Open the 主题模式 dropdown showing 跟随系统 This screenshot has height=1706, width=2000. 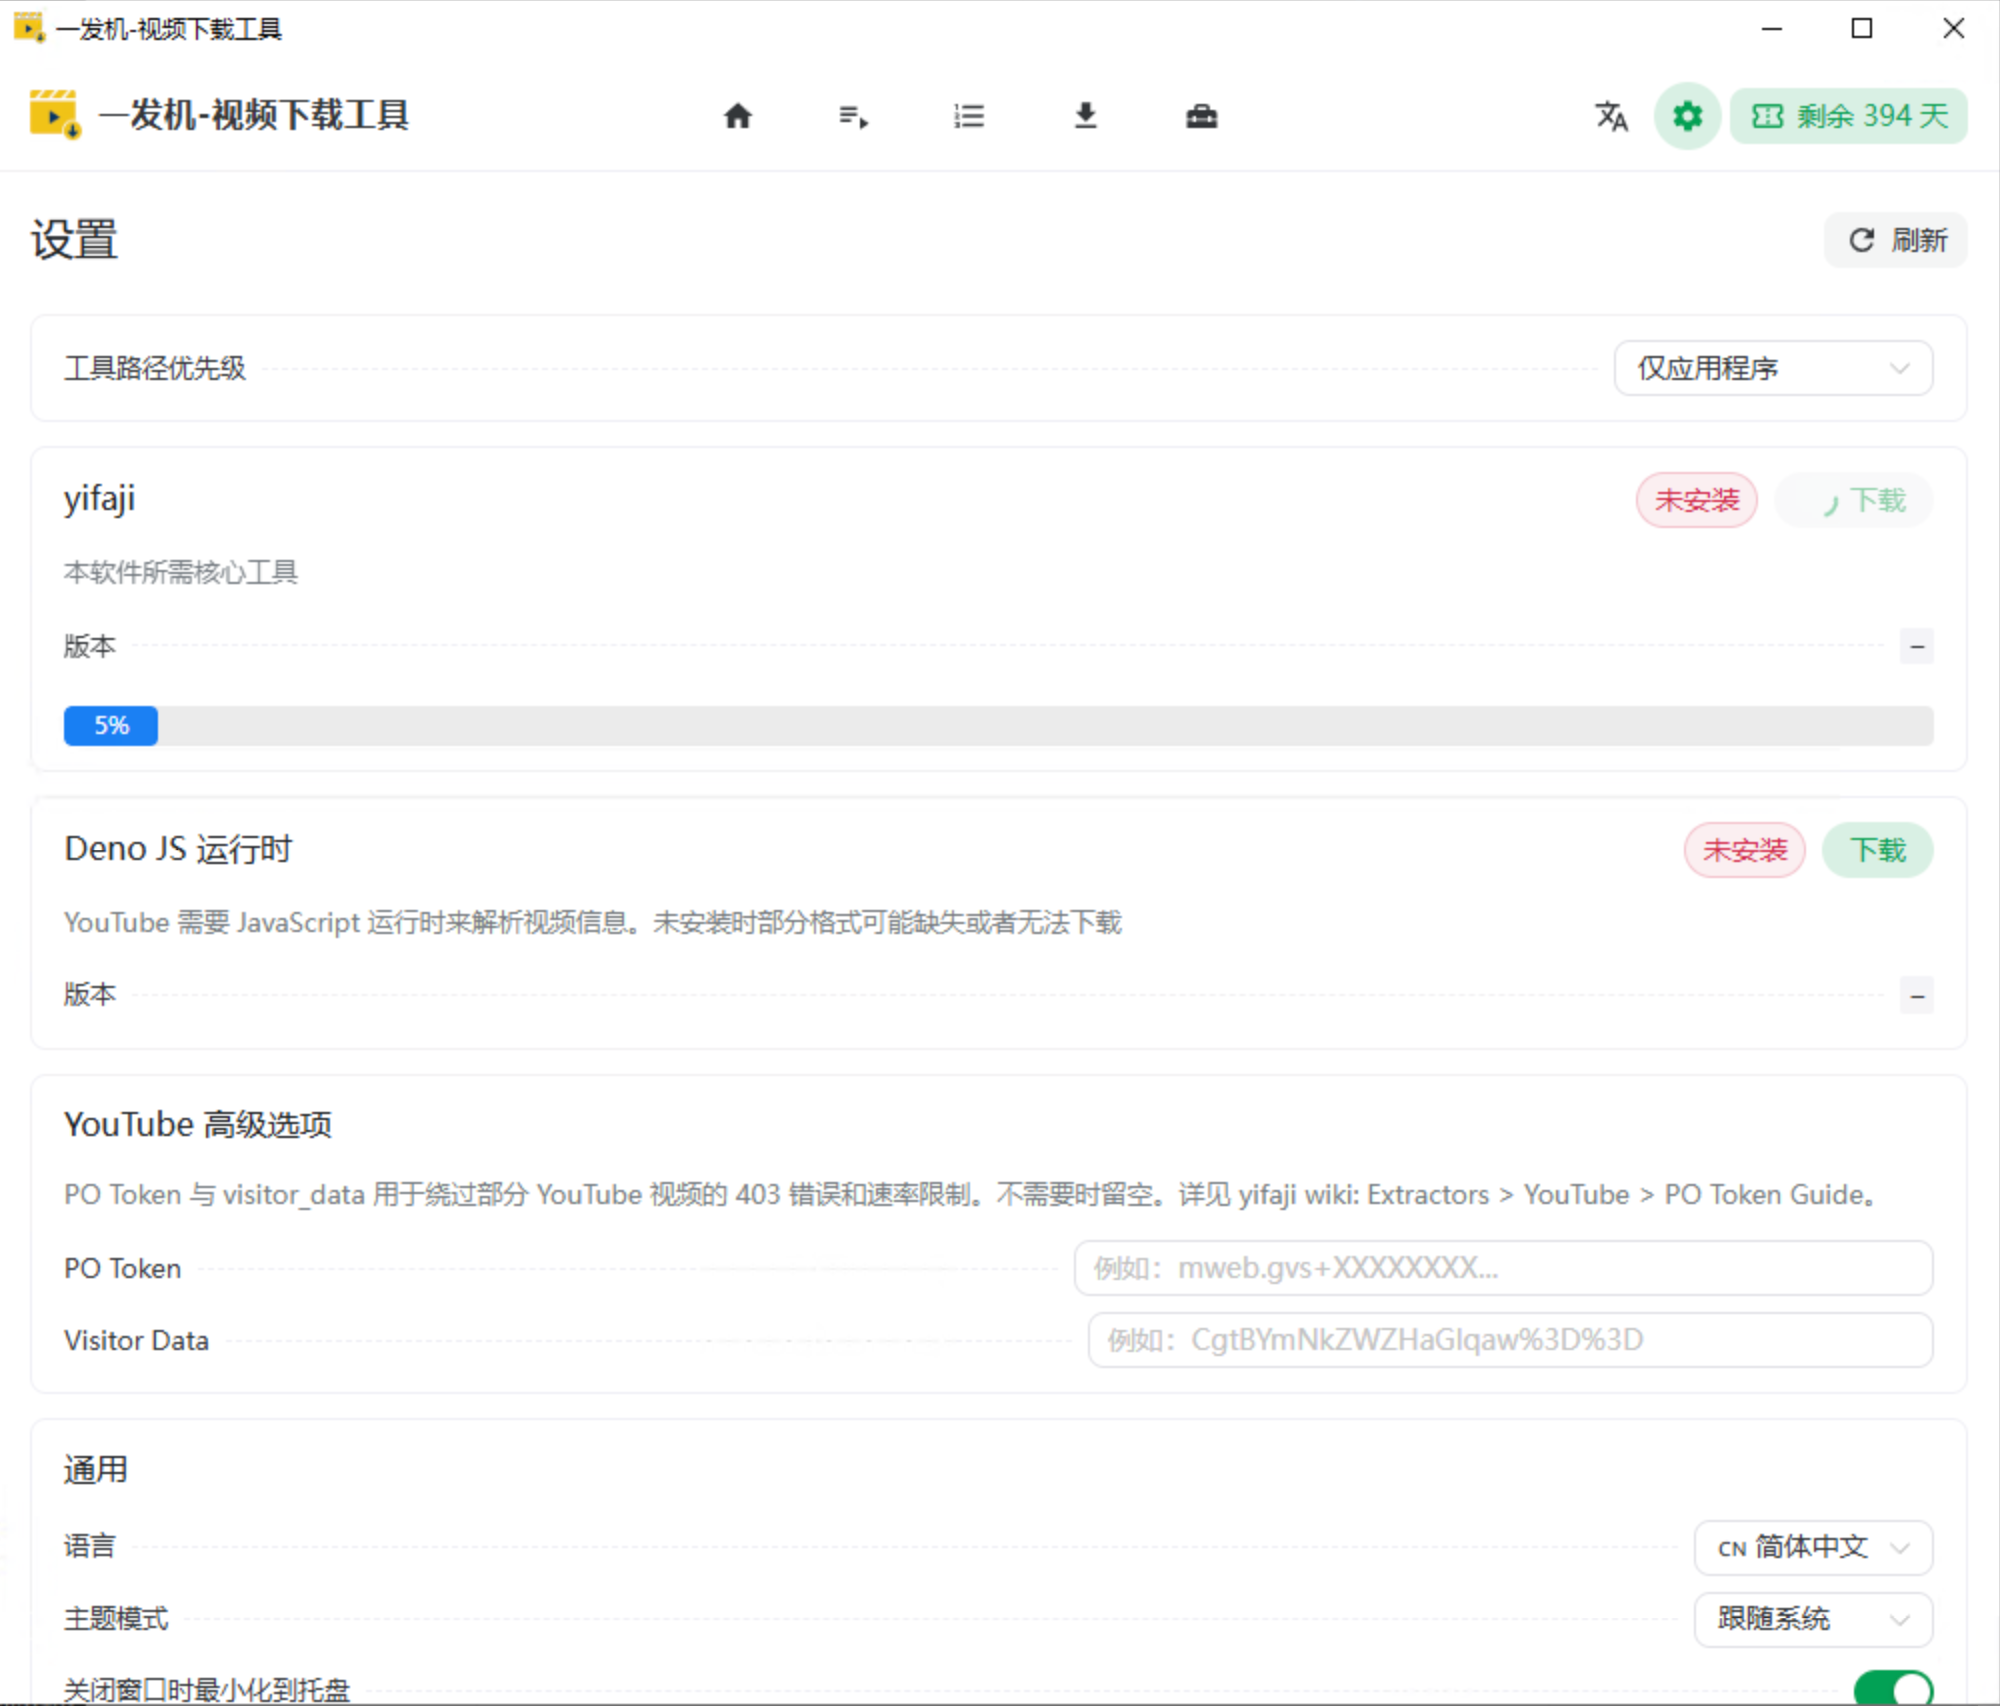(x=1813, y=1619)
